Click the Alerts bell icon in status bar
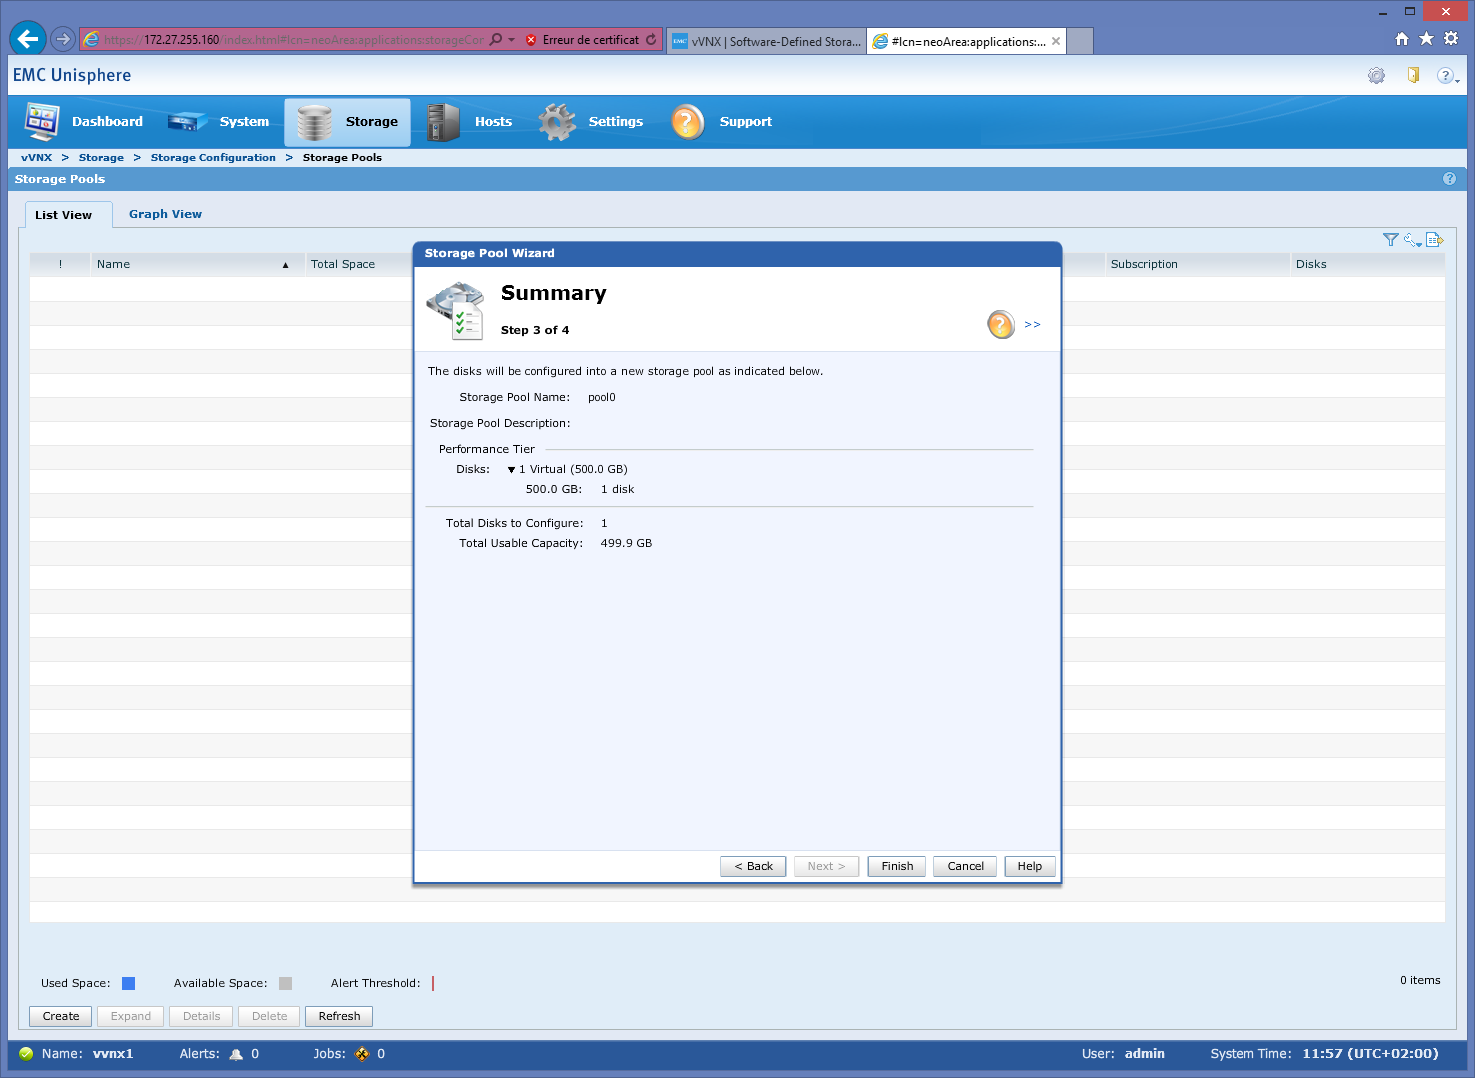 (x=236, y=1054)
